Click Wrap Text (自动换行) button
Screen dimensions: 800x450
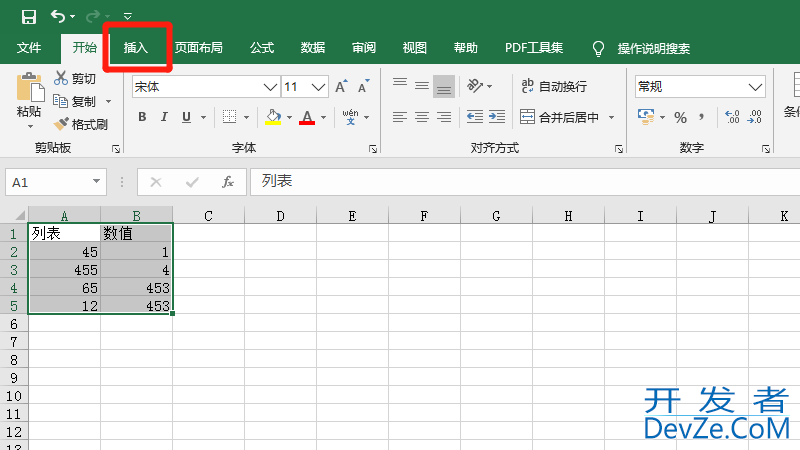point(554,86)
